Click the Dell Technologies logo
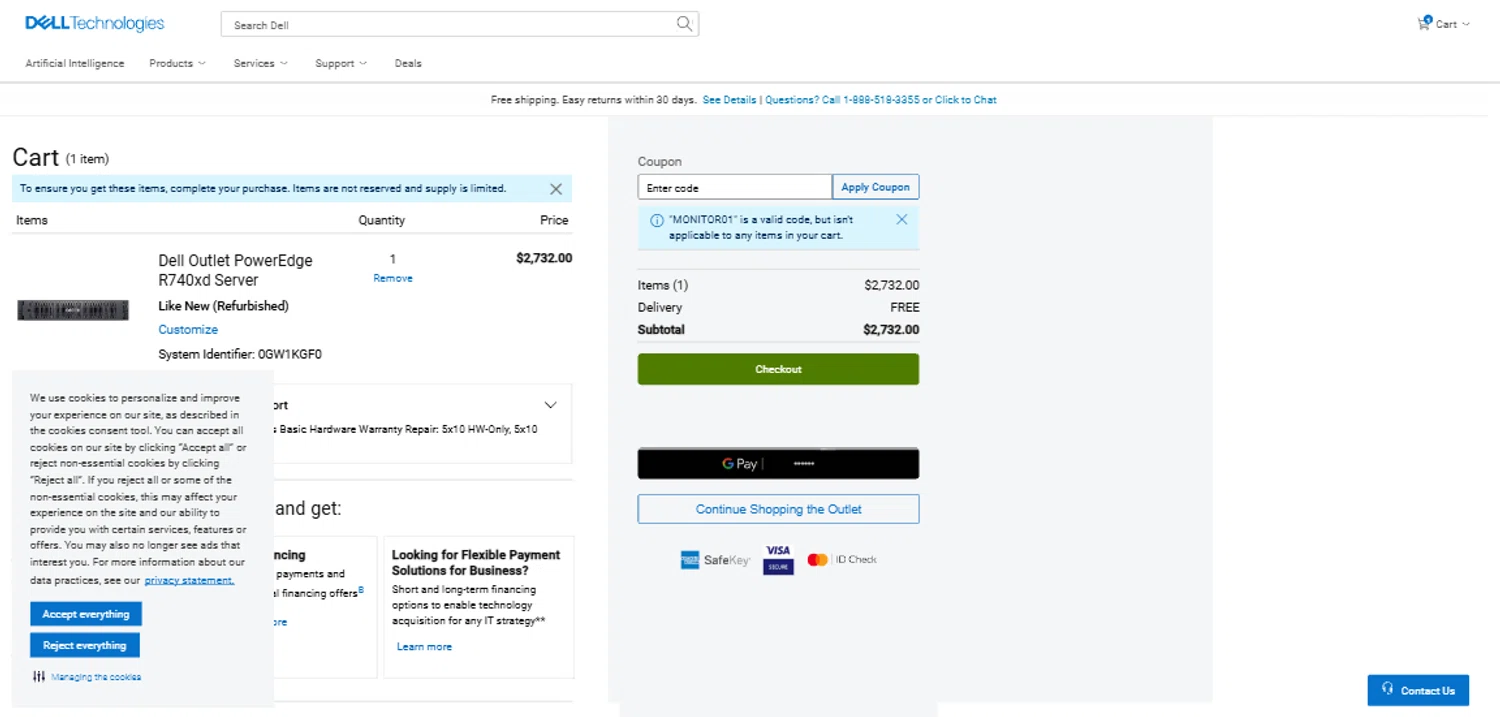The width and height of the screenshot is (1500, 717). coord(94,23)
